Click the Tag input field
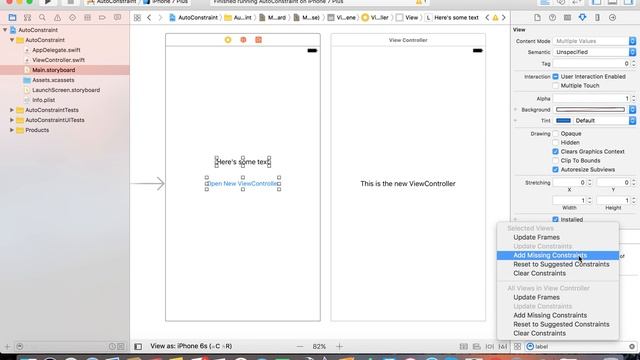640x360 pixels. tap(592, 64)
